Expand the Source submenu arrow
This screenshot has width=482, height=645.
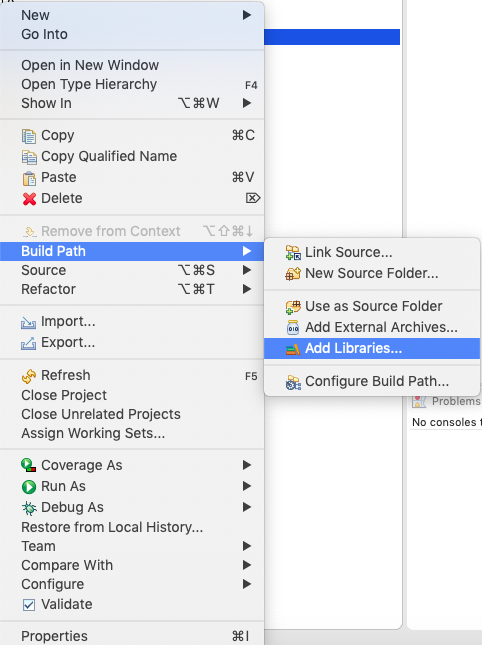pyautogui.click(x=247, y=270)
